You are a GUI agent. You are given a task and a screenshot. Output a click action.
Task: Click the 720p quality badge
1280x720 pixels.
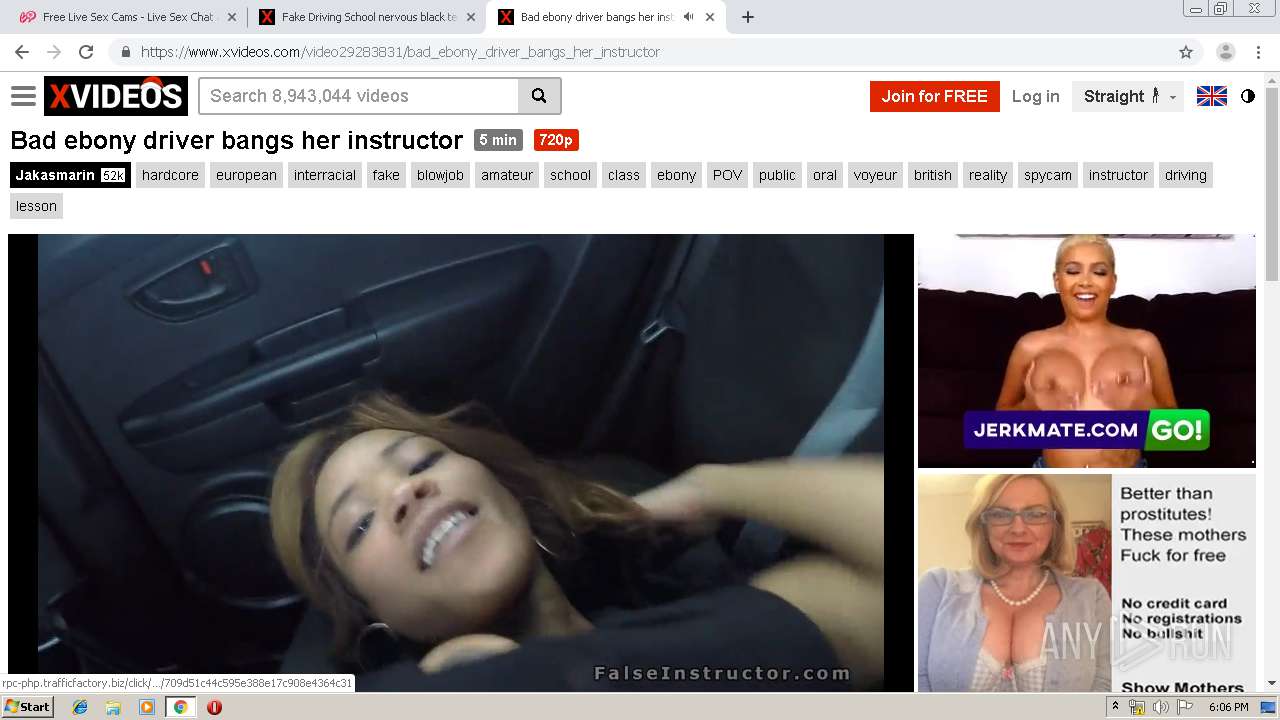tap(556, 140)
